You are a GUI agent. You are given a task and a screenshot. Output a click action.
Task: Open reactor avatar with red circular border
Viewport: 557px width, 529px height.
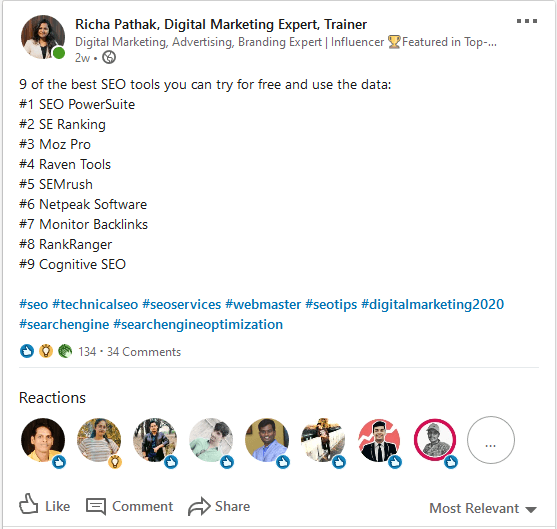pyautogui.click(x=435, y=440)
